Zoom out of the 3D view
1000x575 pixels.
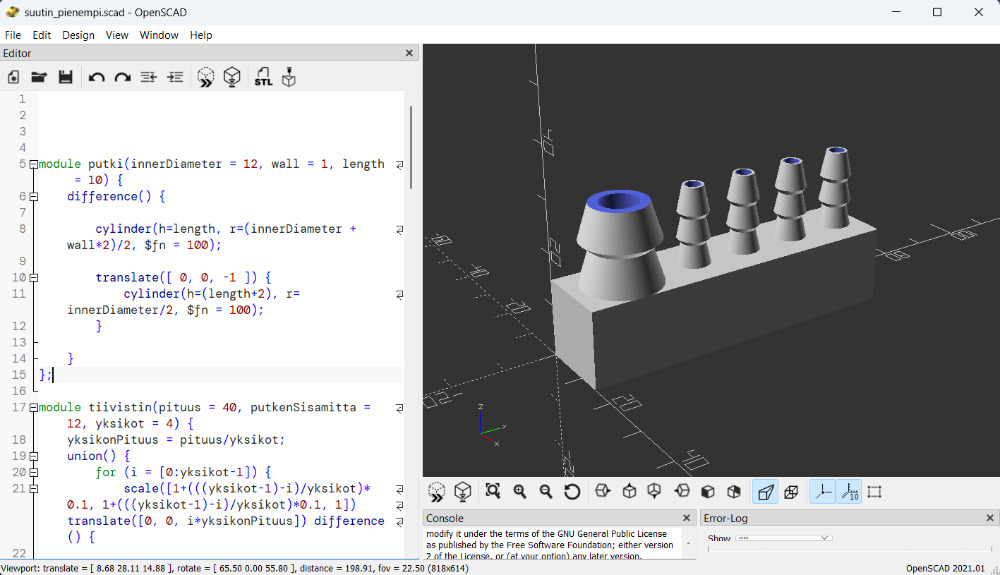click(x=546, y=491)
